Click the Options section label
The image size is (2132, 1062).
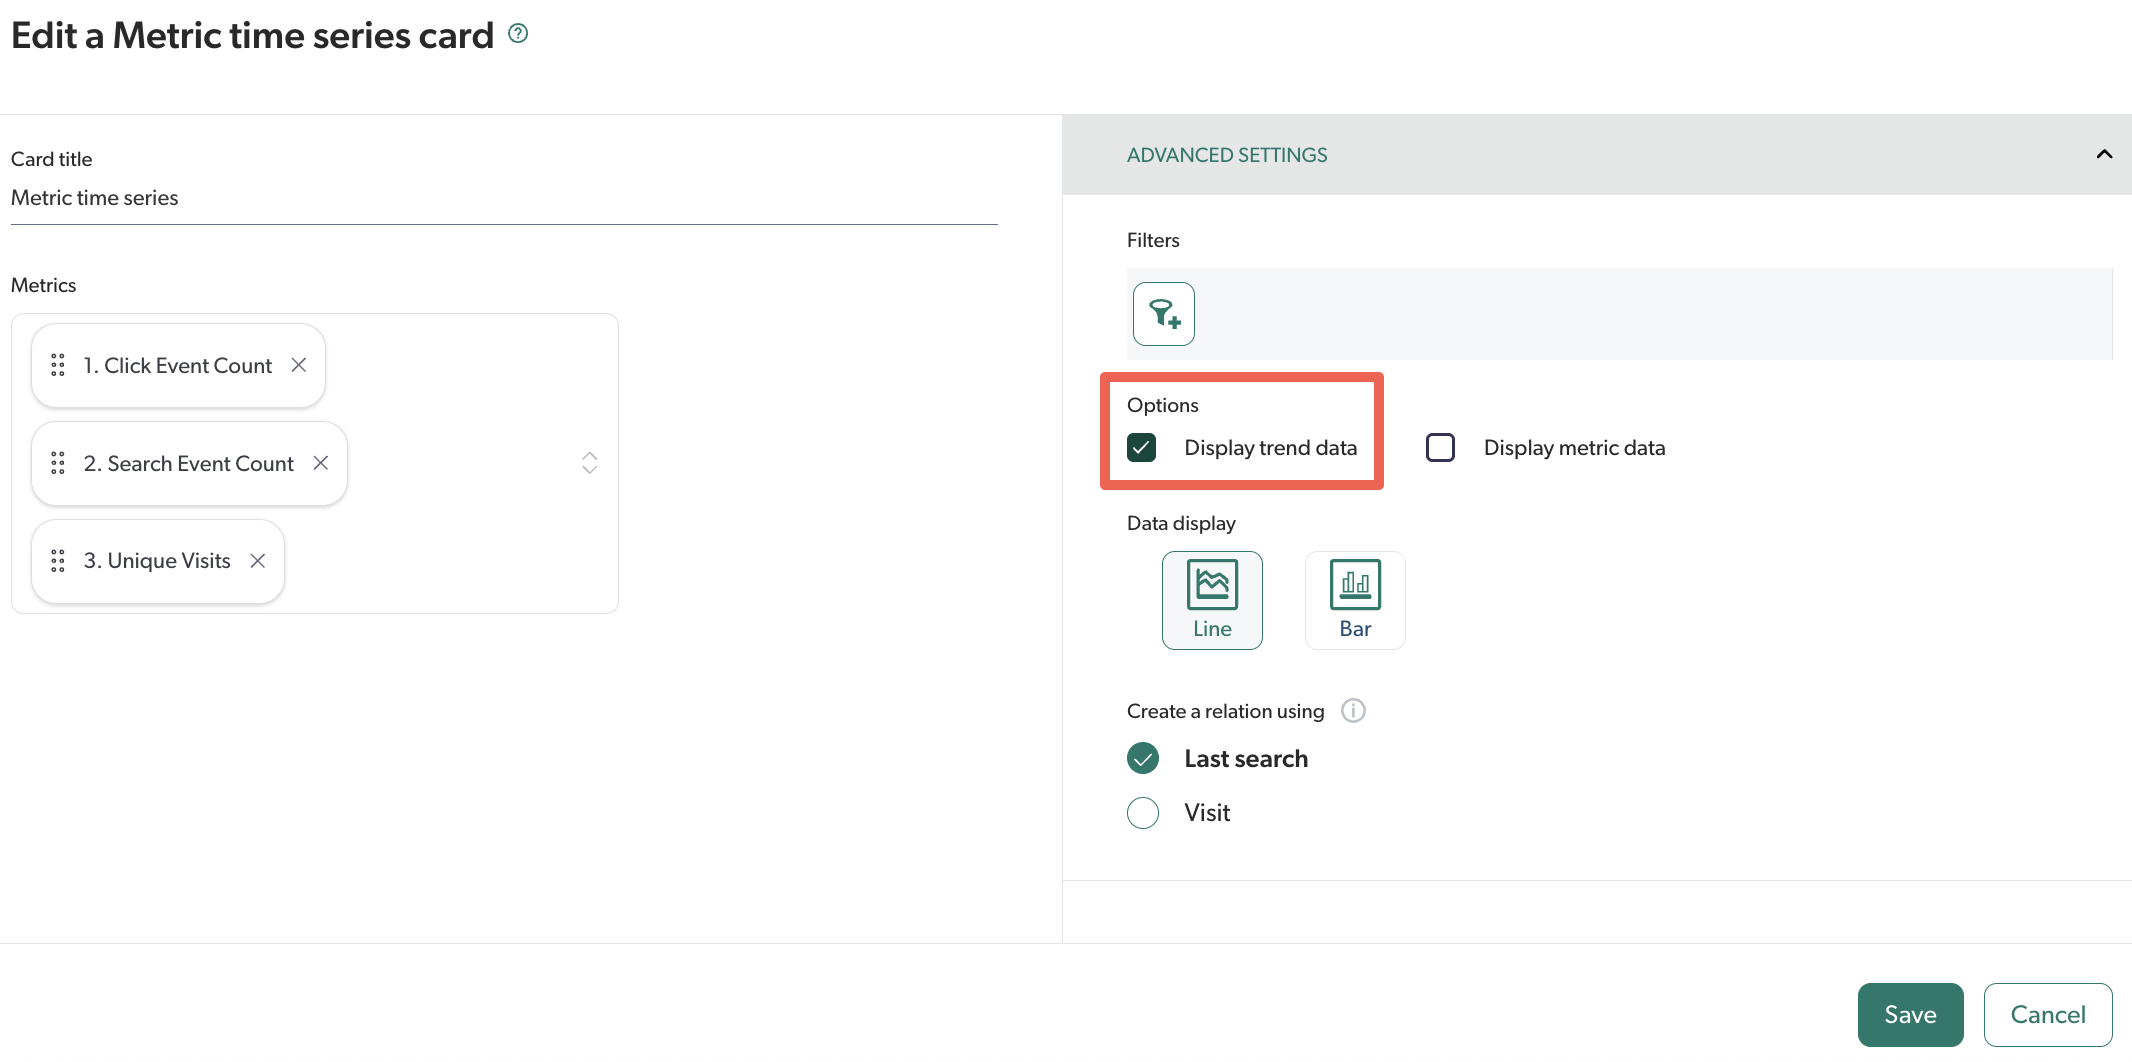(1162, 404)
